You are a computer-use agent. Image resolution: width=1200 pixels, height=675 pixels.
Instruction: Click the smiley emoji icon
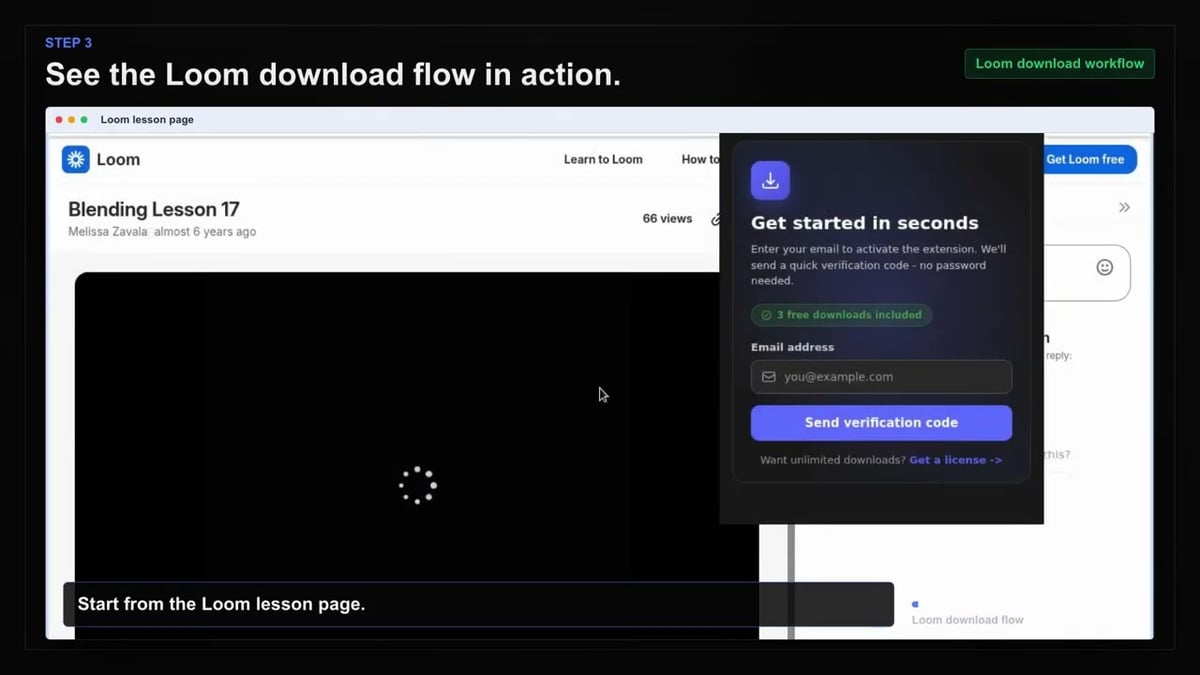point(1105,267)
